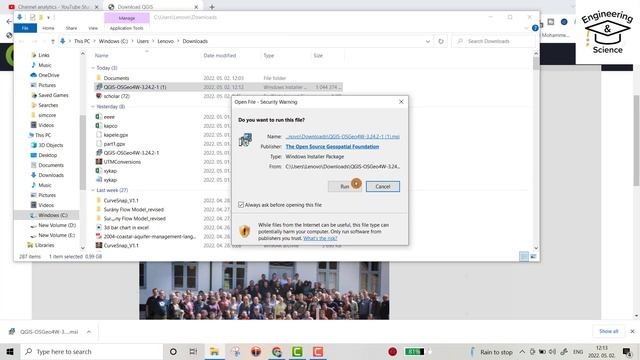
Task: Switch to the View ribbon tab
Action: [x=93, y=28]
